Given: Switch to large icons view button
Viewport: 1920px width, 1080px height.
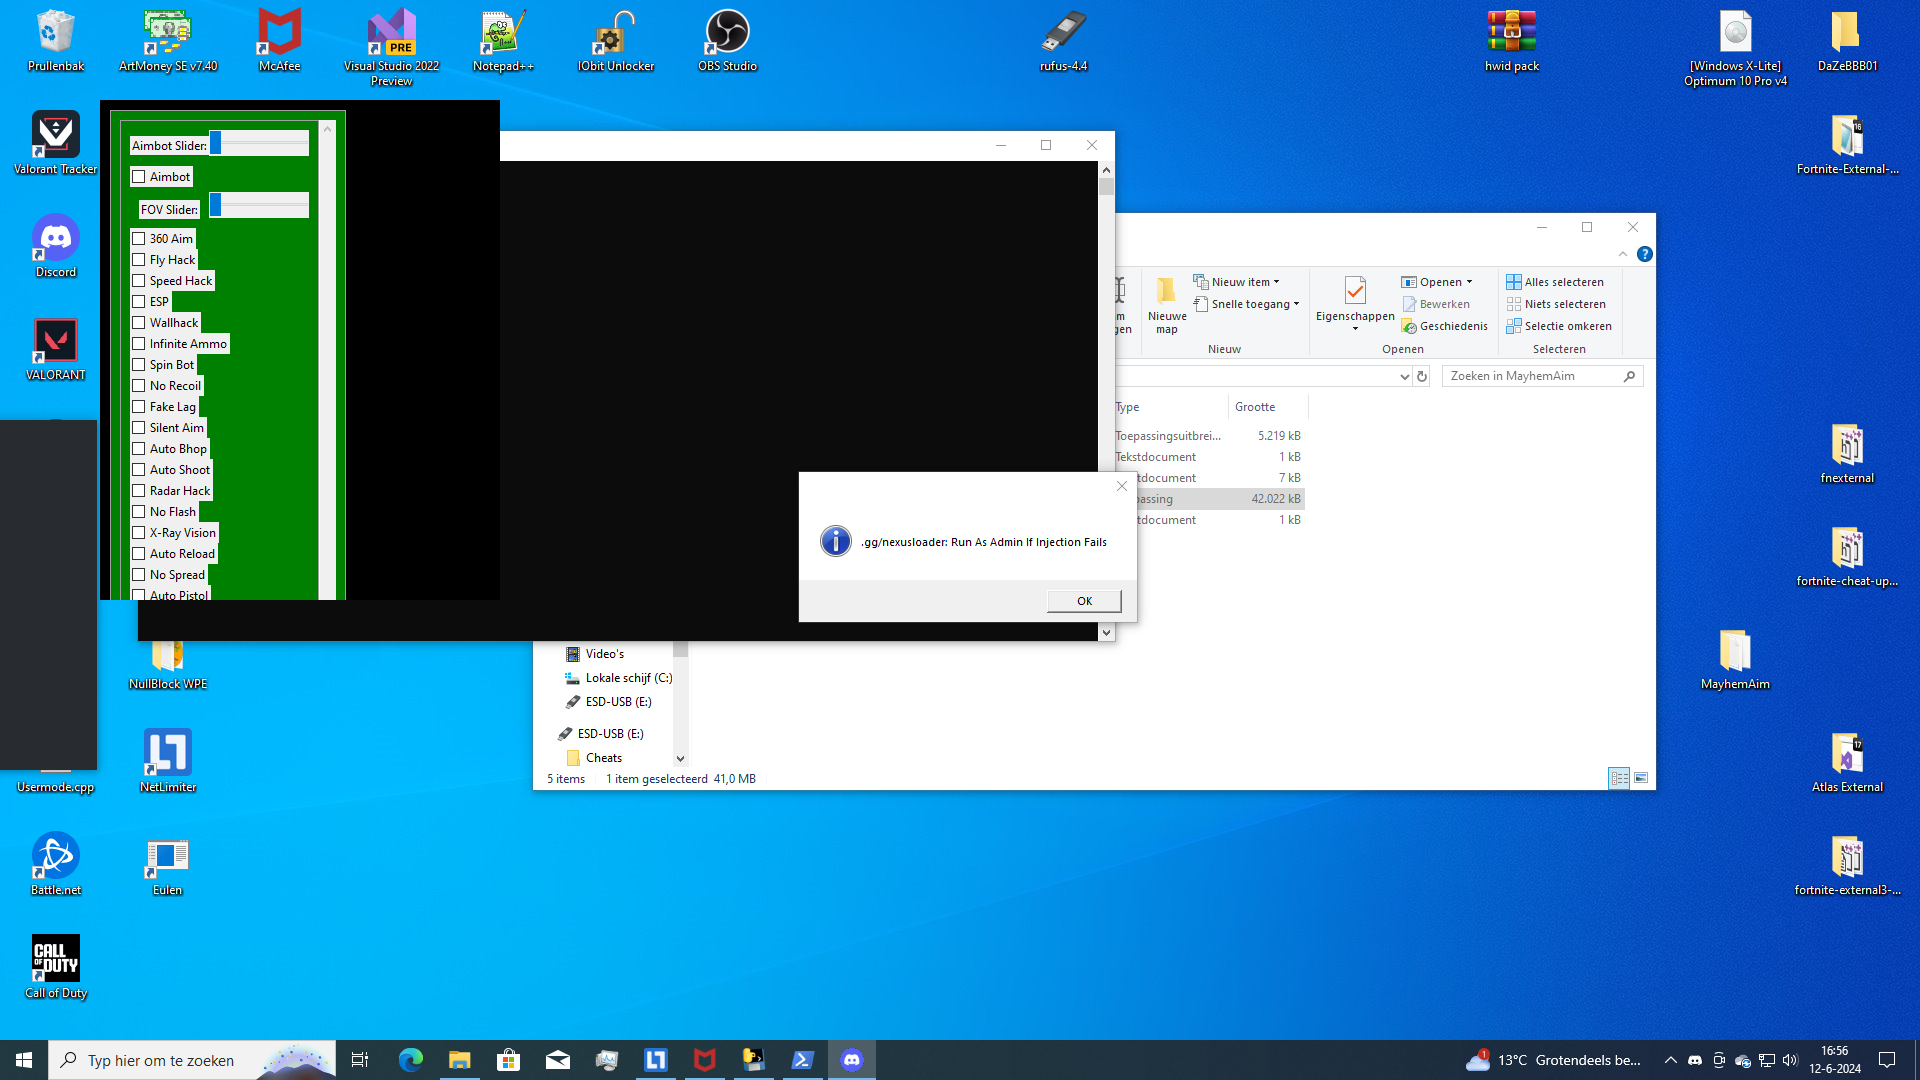Looking at the screenshot, I should [1641, 778].
